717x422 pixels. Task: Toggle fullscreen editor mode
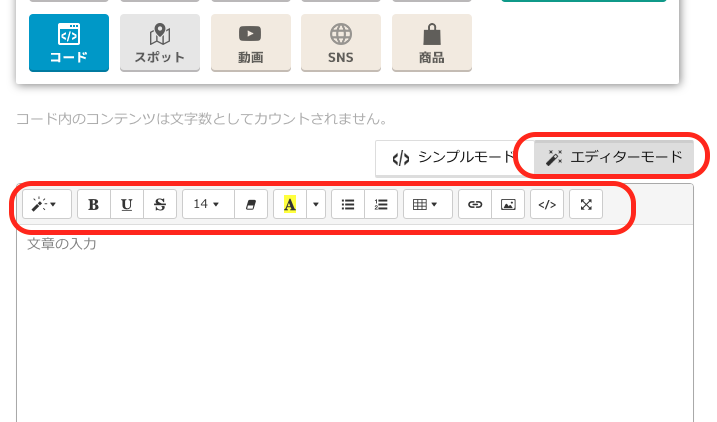click(x=586, y=204)
